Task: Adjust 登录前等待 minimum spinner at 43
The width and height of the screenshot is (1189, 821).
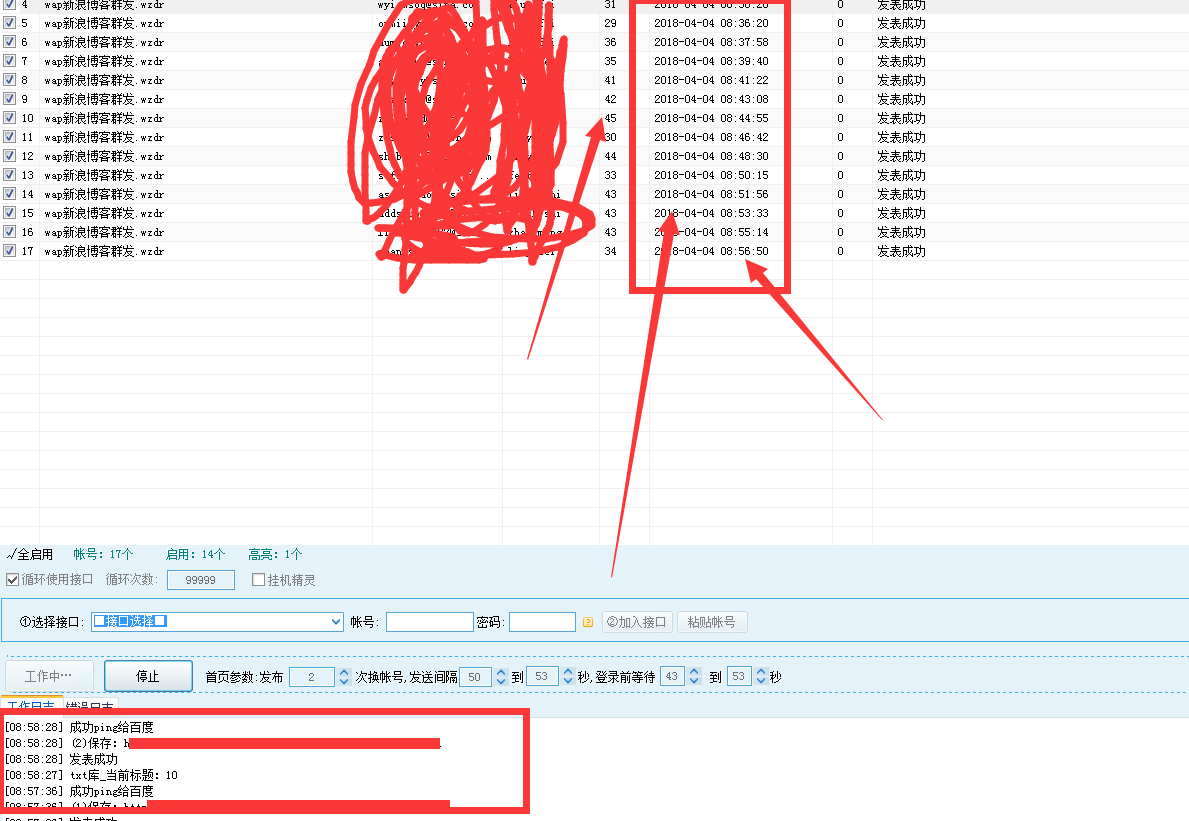Action: 692,677
